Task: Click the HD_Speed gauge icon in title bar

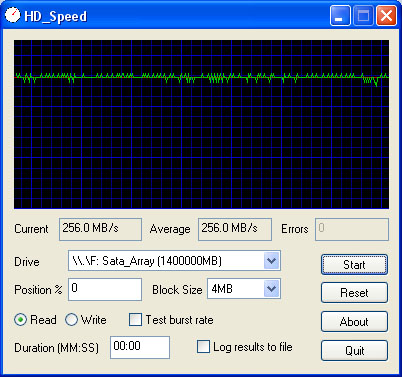Action: coord(13,15)
